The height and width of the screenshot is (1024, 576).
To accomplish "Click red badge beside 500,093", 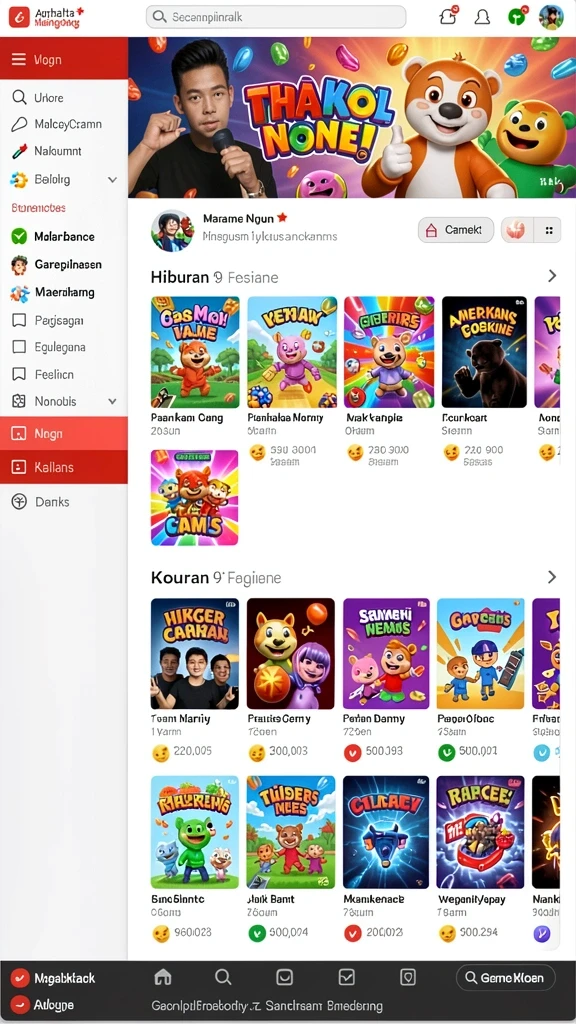I will (x=353, y=753).
